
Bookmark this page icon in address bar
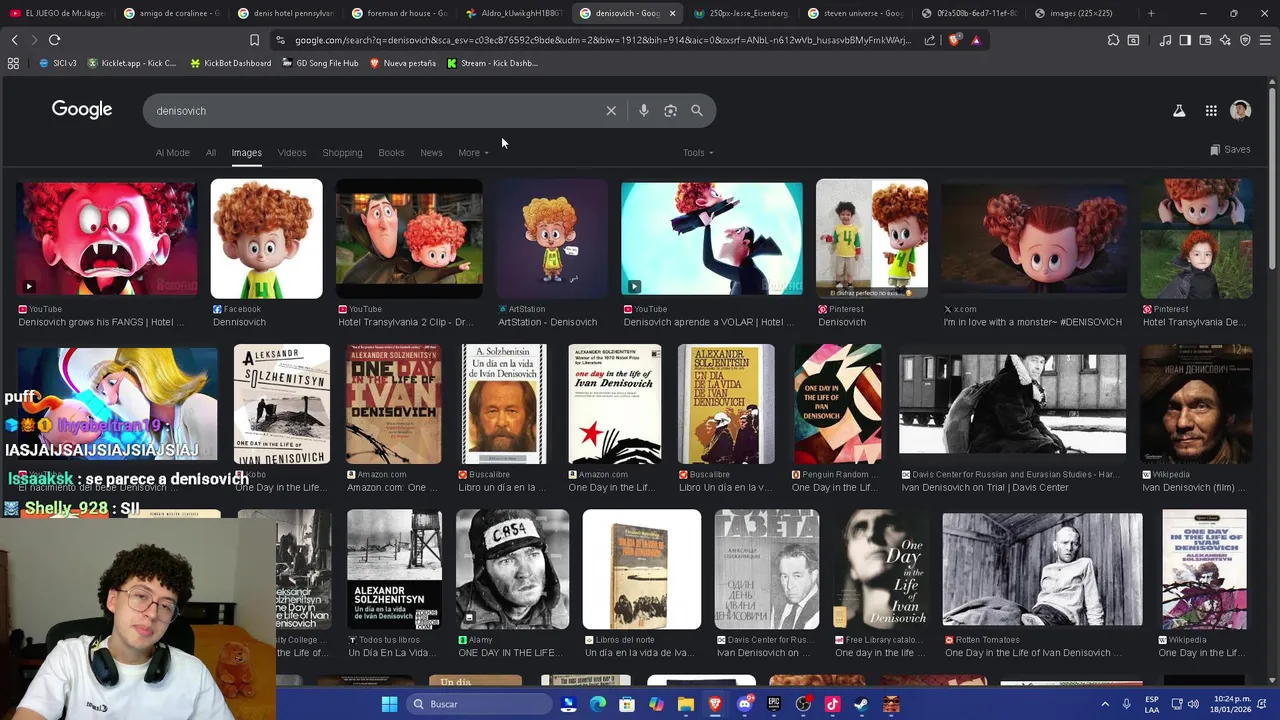coord(254,40)
